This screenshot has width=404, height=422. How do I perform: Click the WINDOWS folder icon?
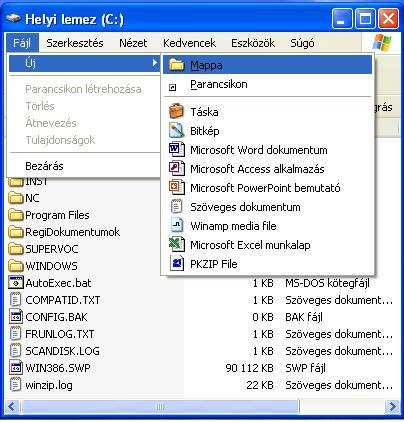pos(15,266)
